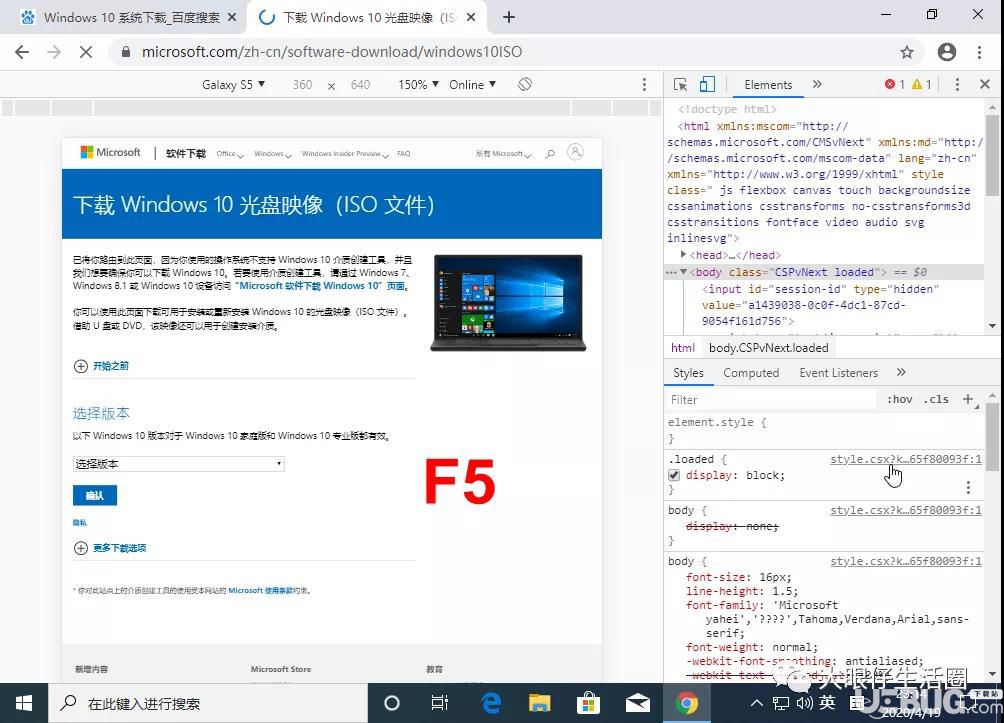Click the Microsoft logo on the page
The width and height of the screenshot is (1004, 723).
click(x=110, y=152)
